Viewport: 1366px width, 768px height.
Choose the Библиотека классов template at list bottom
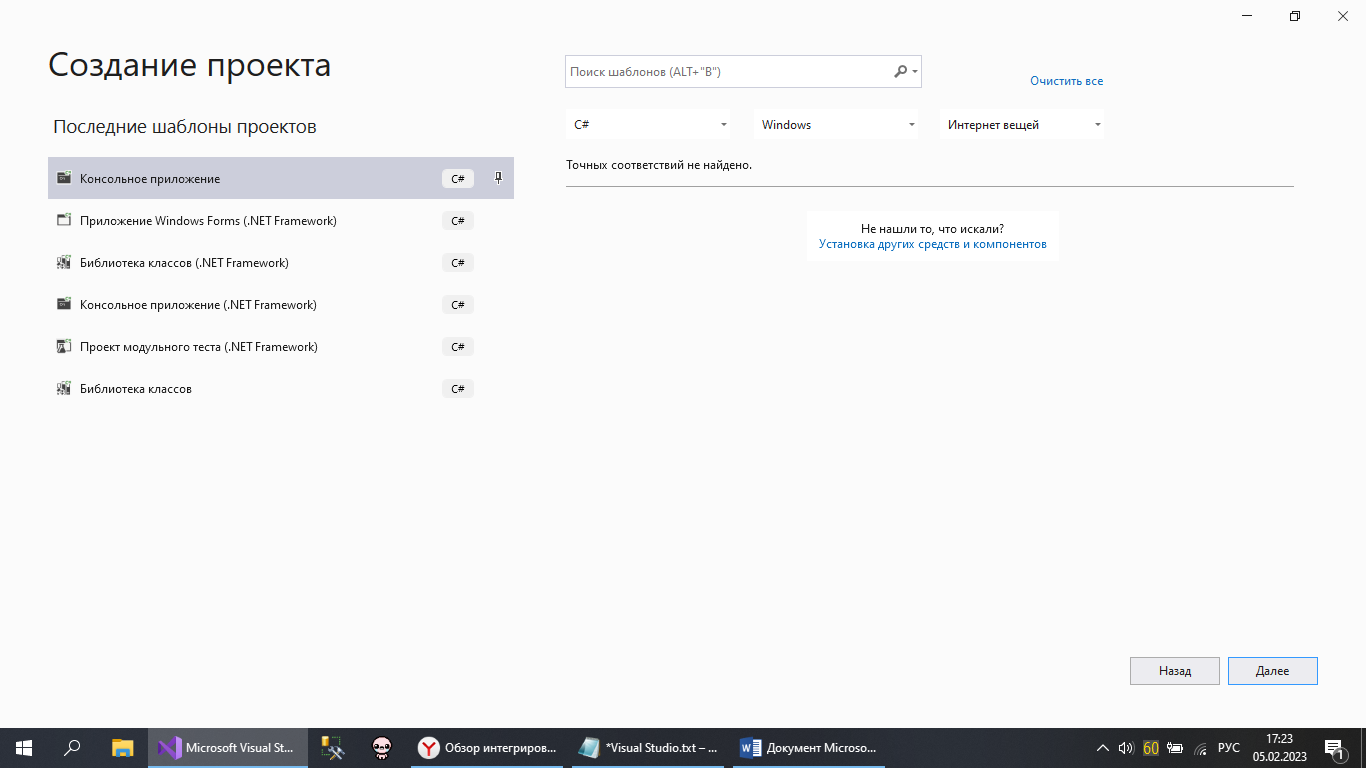(x=136, y=389)
